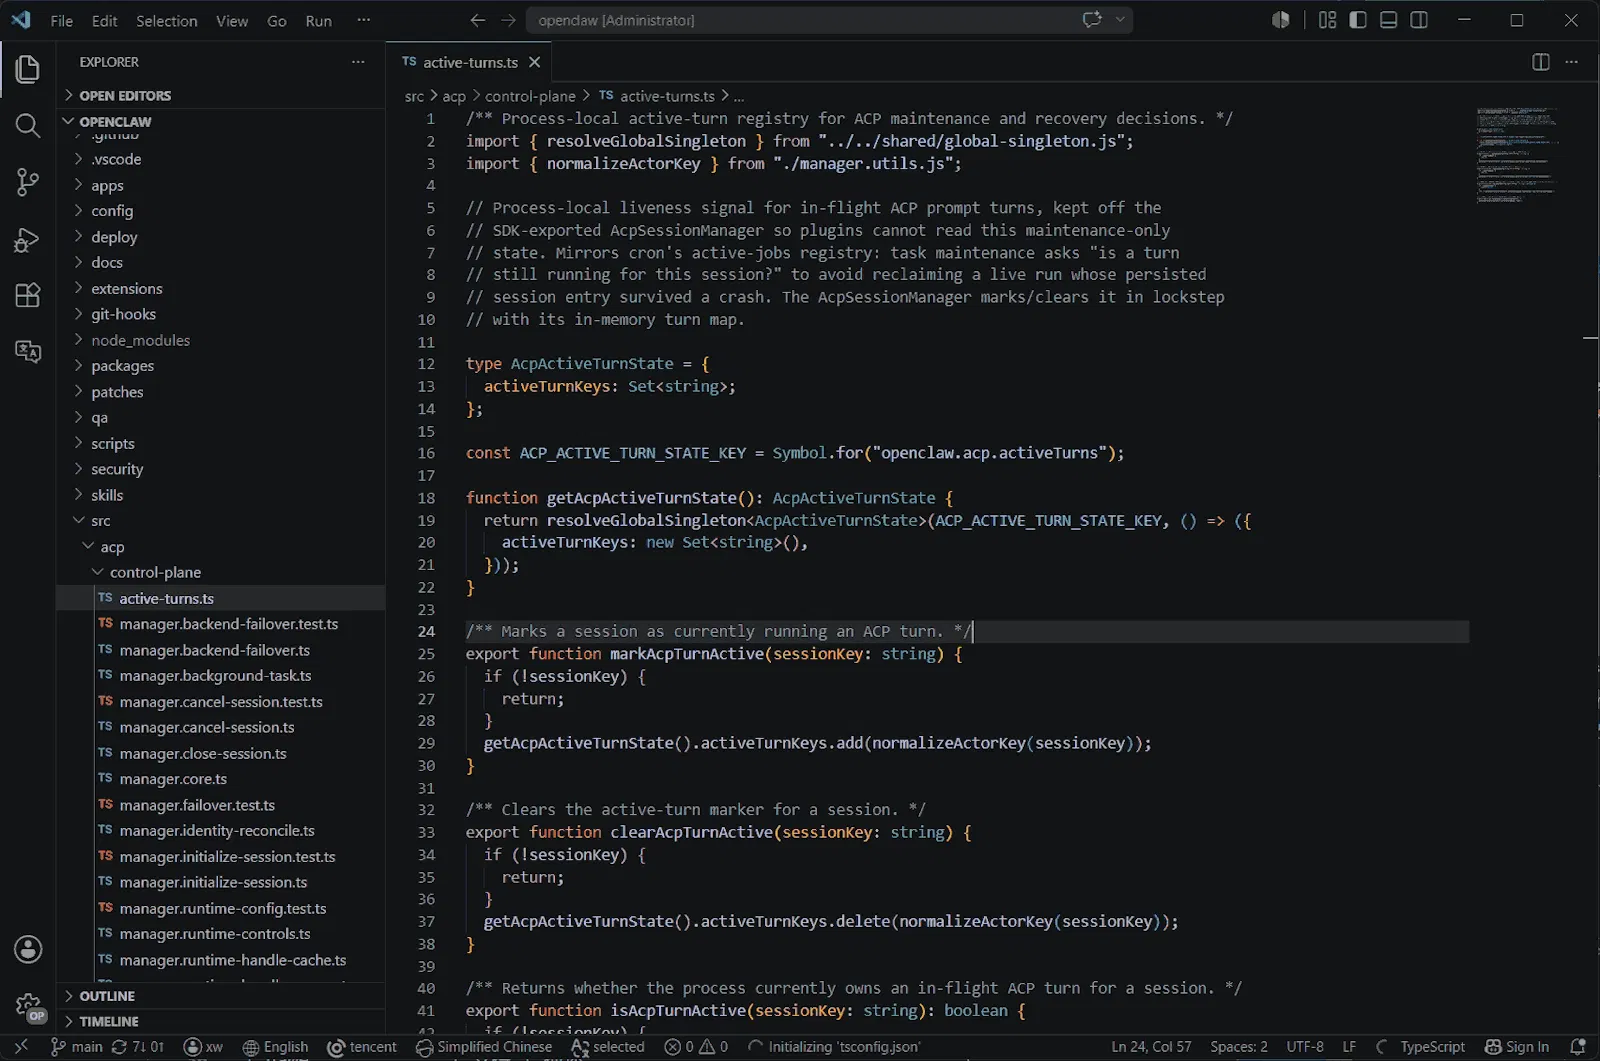Open the Run and Debug view
The height and width of the screenshot is (1061, 1600).
point(28,239)
